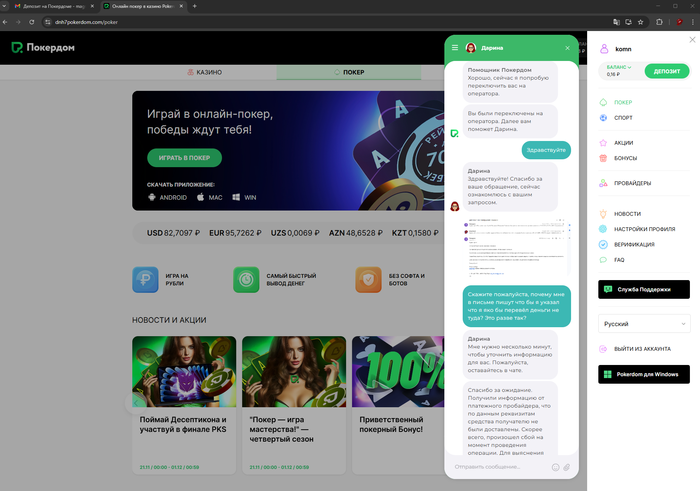The image size is (700, 491).
Task: Close the Дарина support chat
Action: click(567, 48)
